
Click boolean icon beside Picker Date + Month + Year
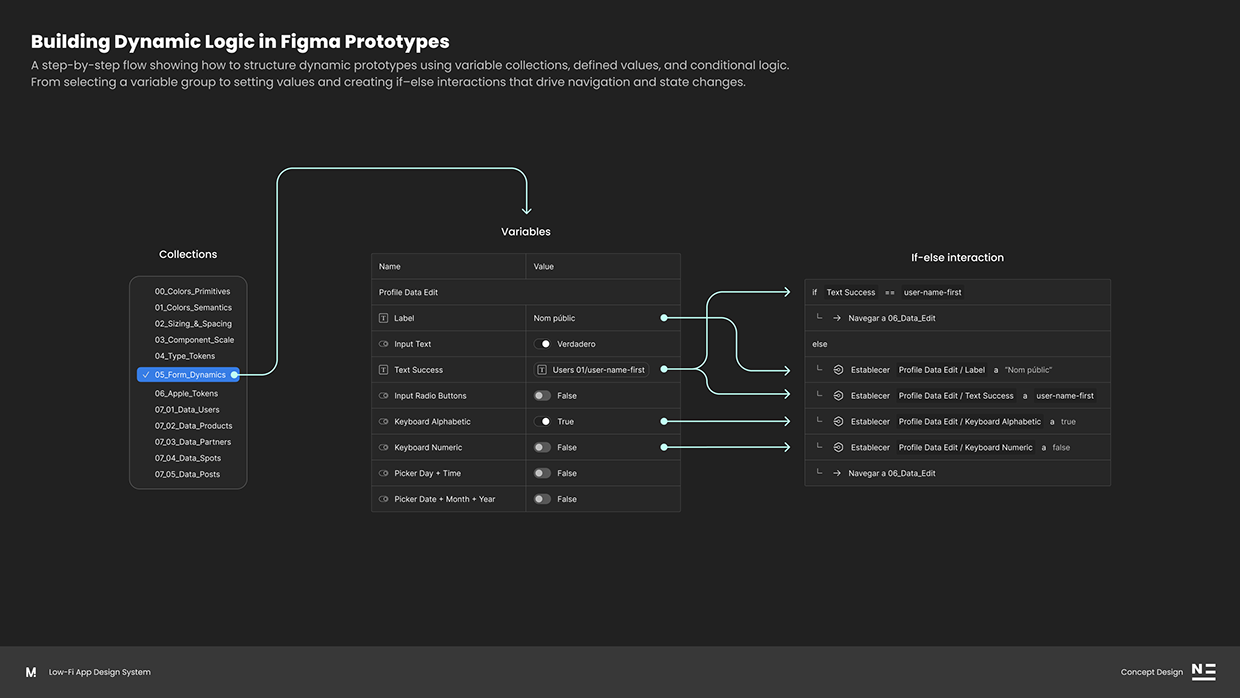tap(383, 499)
